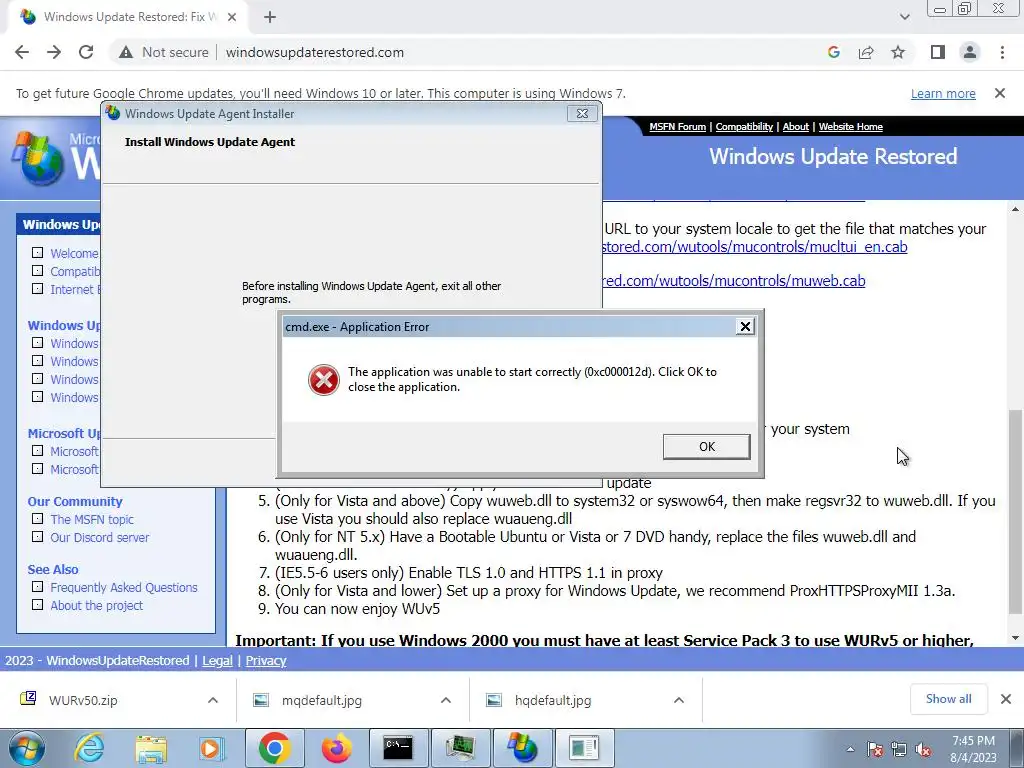Open the muweb.cab download link
Viewport: 1024px width, 768px height.
click(734, 281)
